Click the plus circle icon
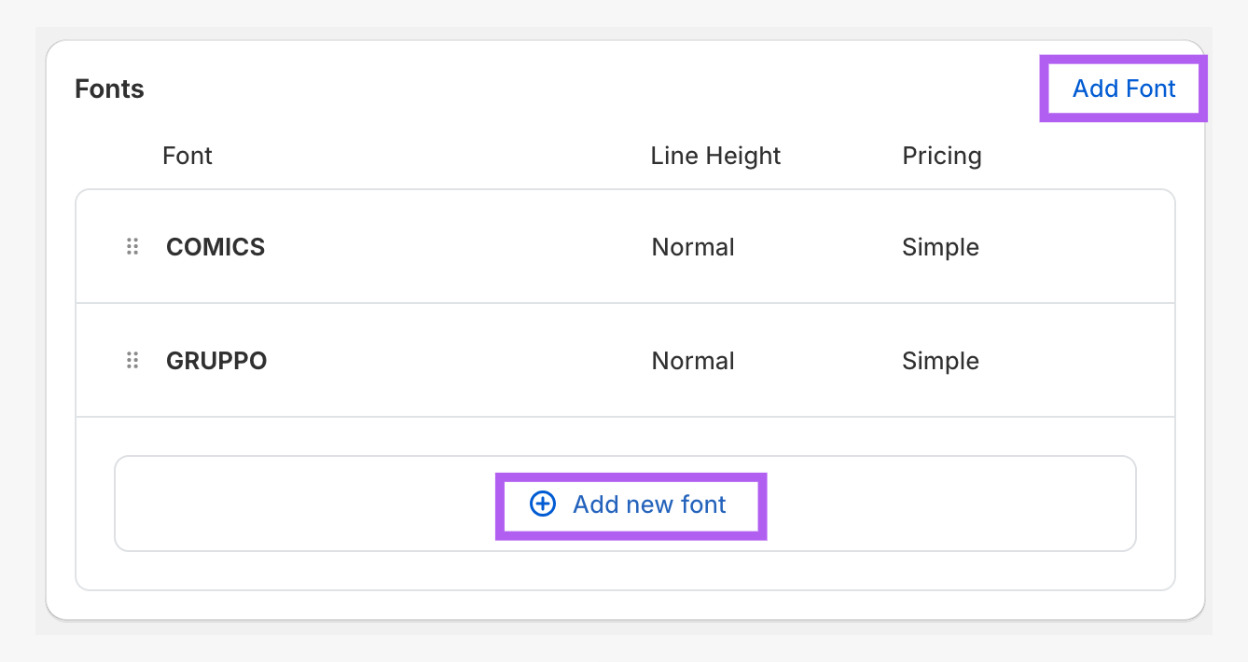This screenshot has width=1248, height=662. pyautogui.click(x=542, y=504)
